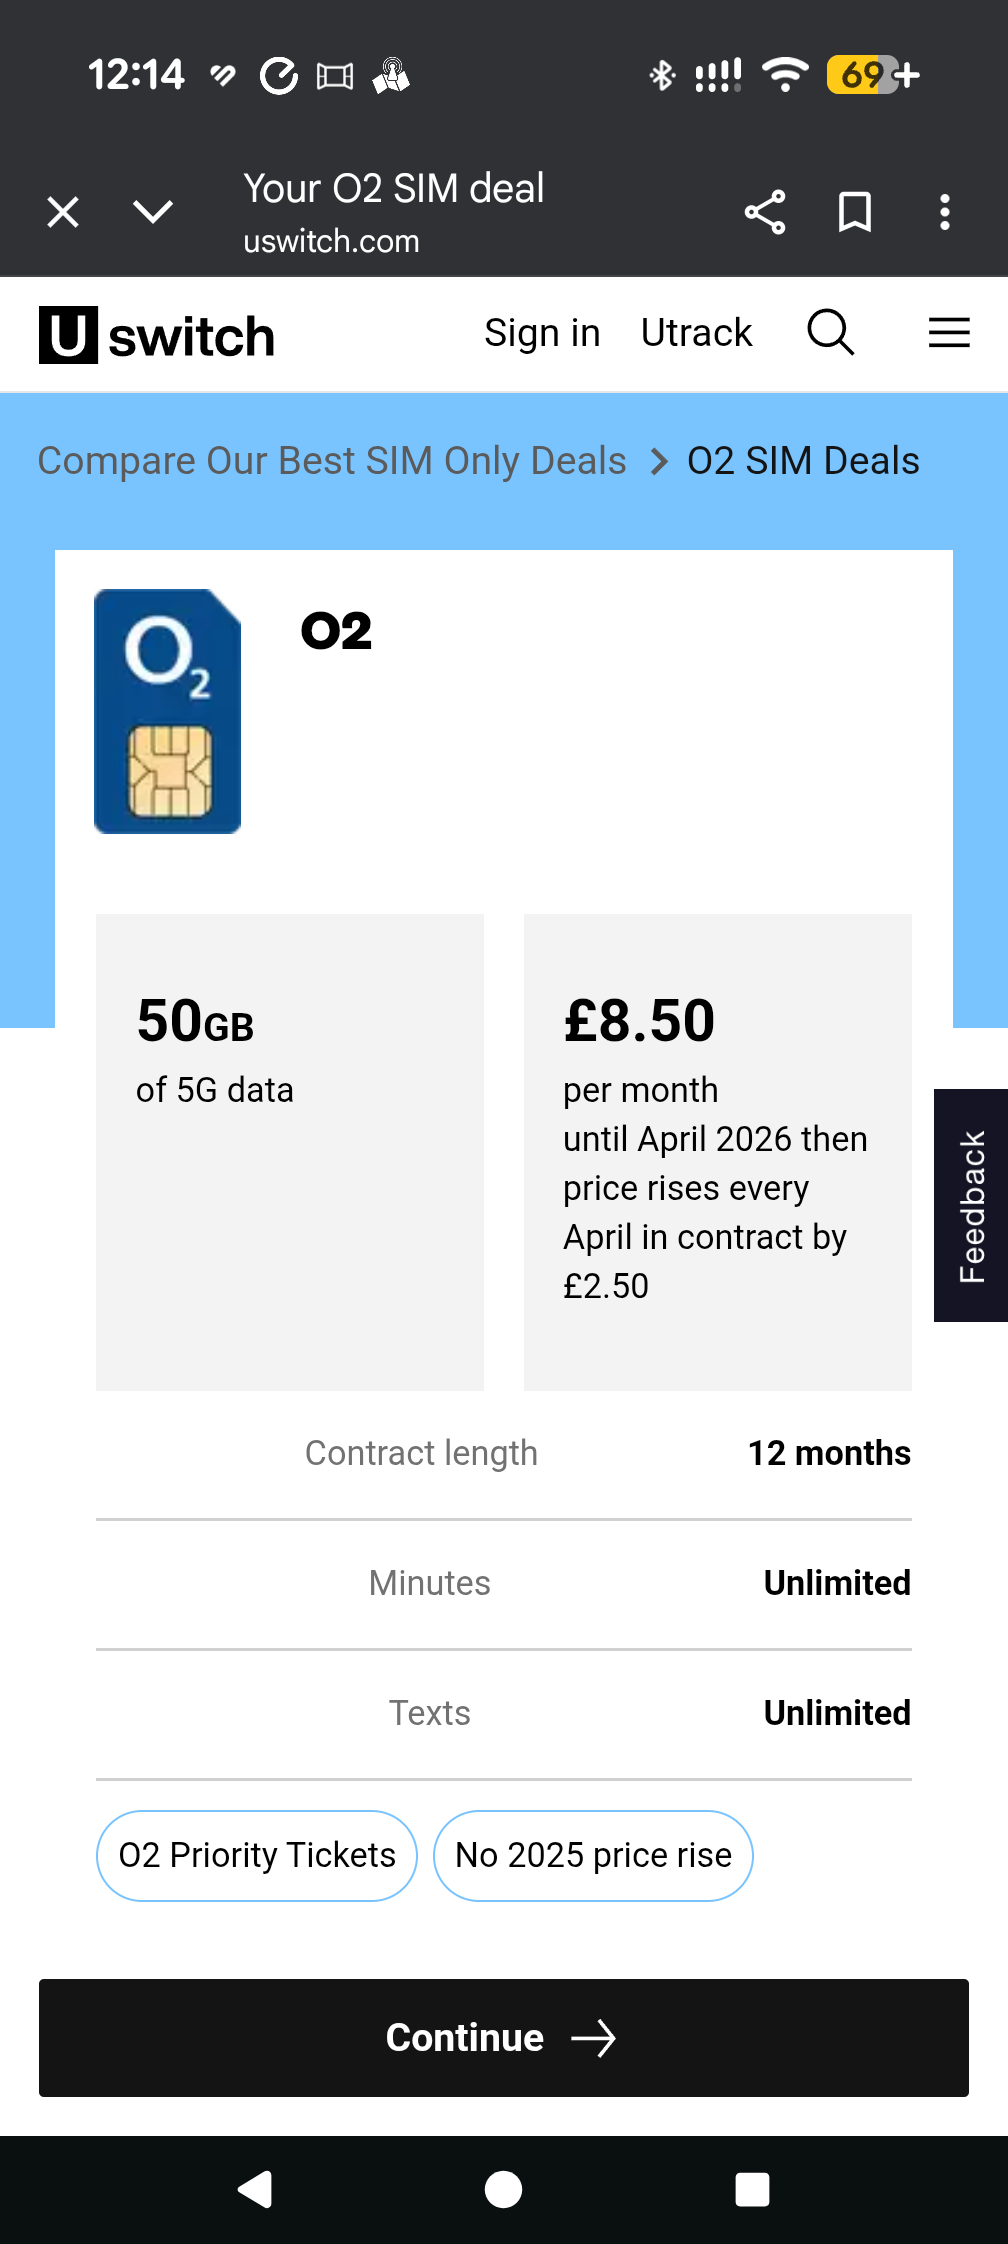Image resolution: width=1008 pixels, height=2244 pixels.
Task: Collapse the custom tab with the down chevron
Action: (152, 211)
